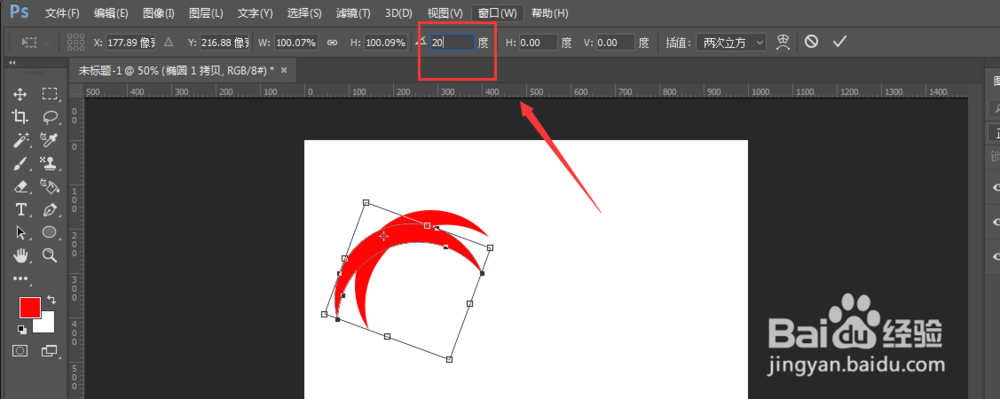Image resolution: width=1000 pixels, height=399 pixels.
Task: Click the red foreground color swatch
Action: pos(30,307)
